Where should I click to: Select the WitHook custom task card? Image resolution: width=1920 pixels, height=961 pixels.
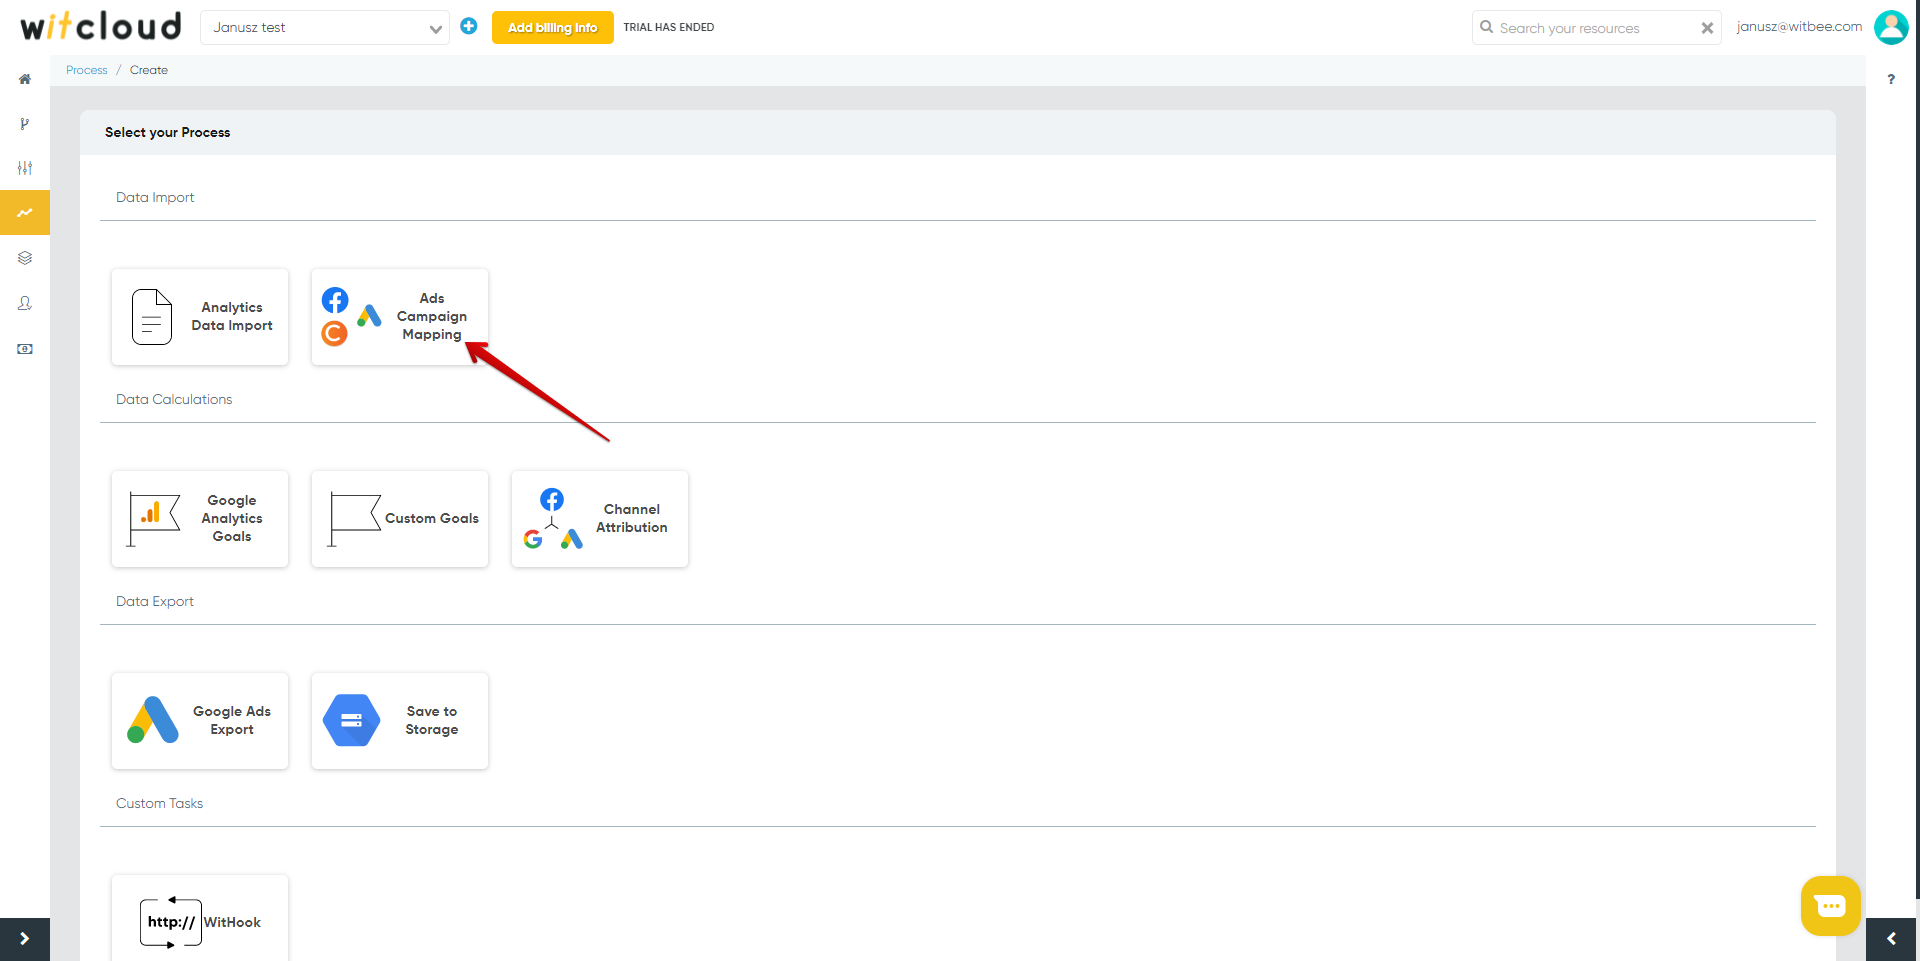pos(200,918)
